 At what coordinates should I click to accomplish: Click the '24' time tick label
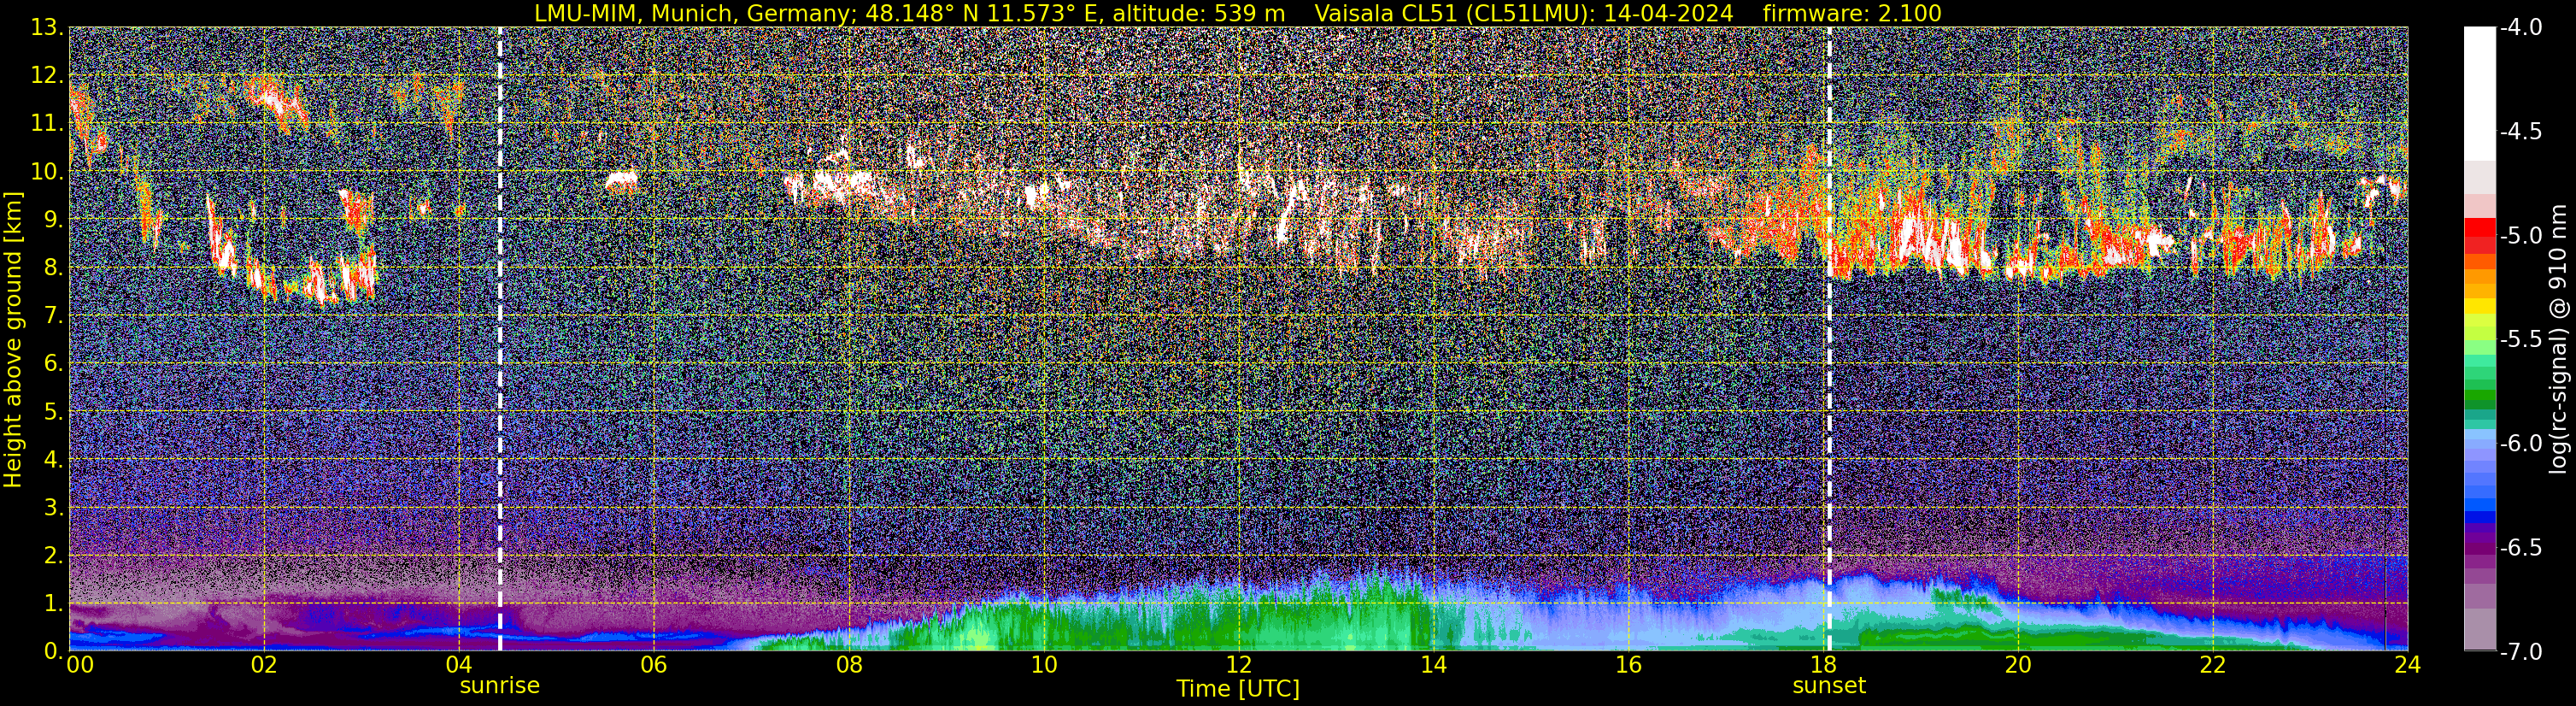2407,665
